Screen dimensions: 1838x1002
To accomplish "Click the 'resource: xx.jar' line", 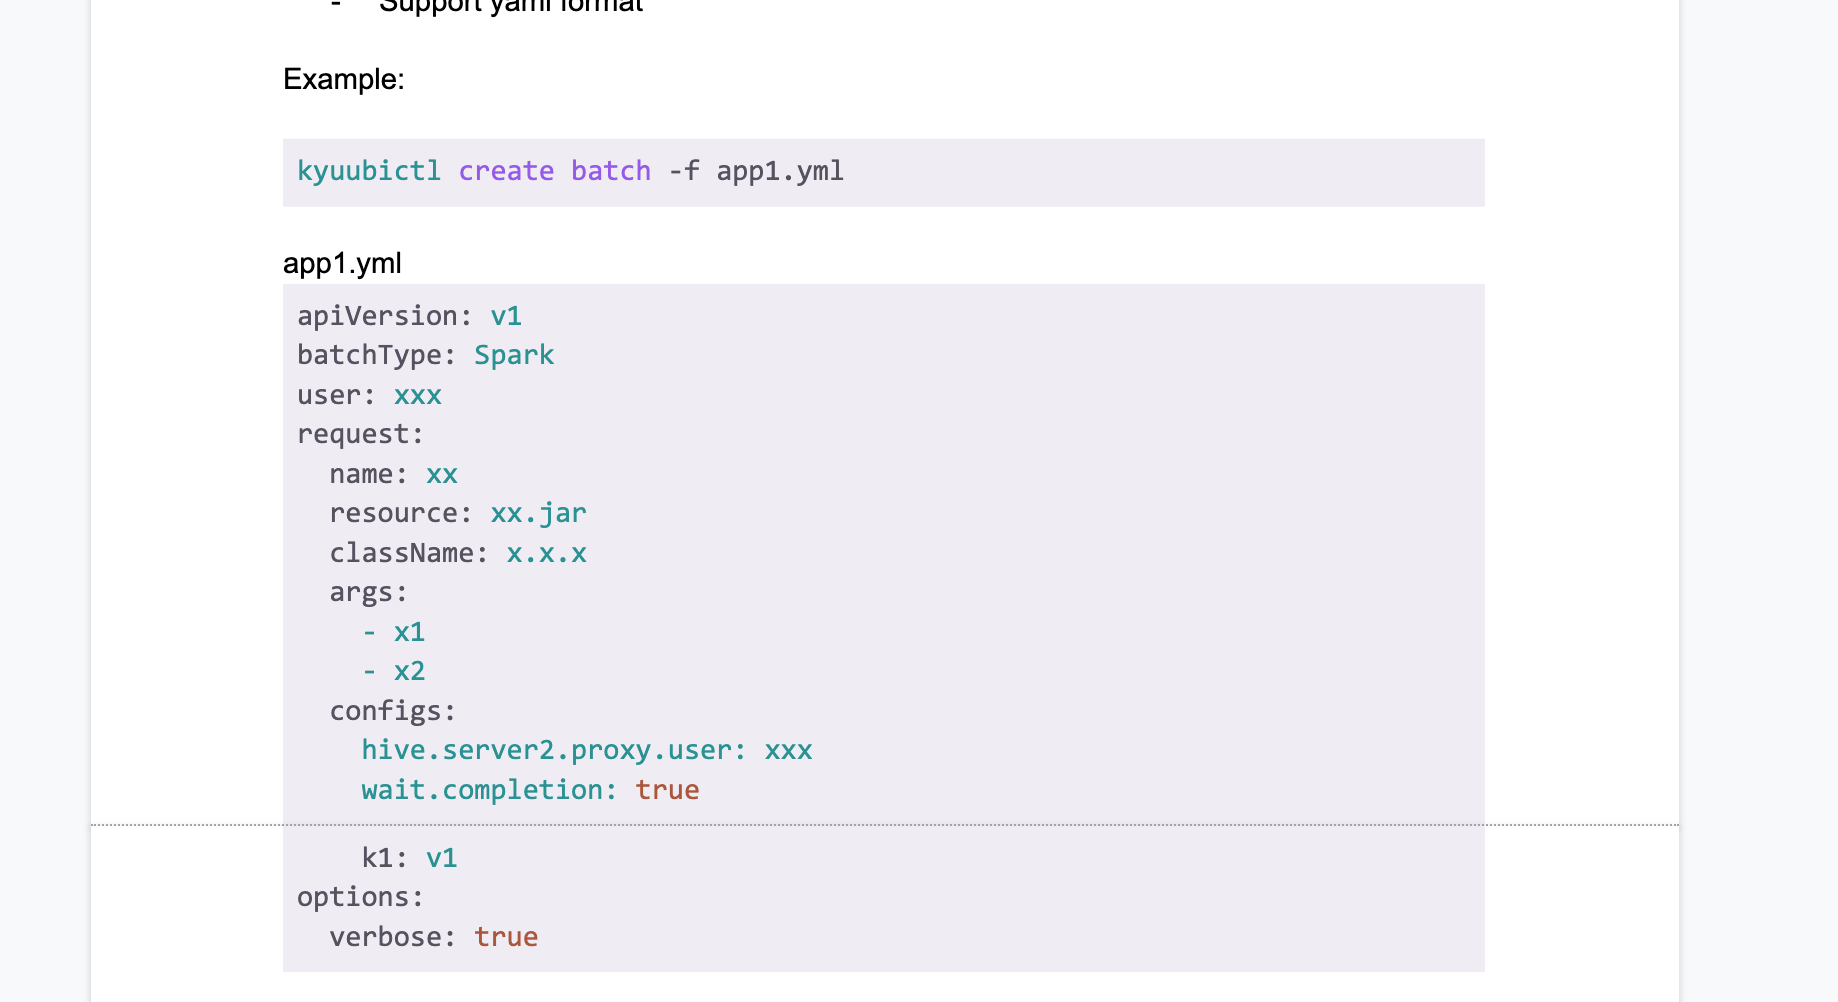I will click(x=458, y=513).
